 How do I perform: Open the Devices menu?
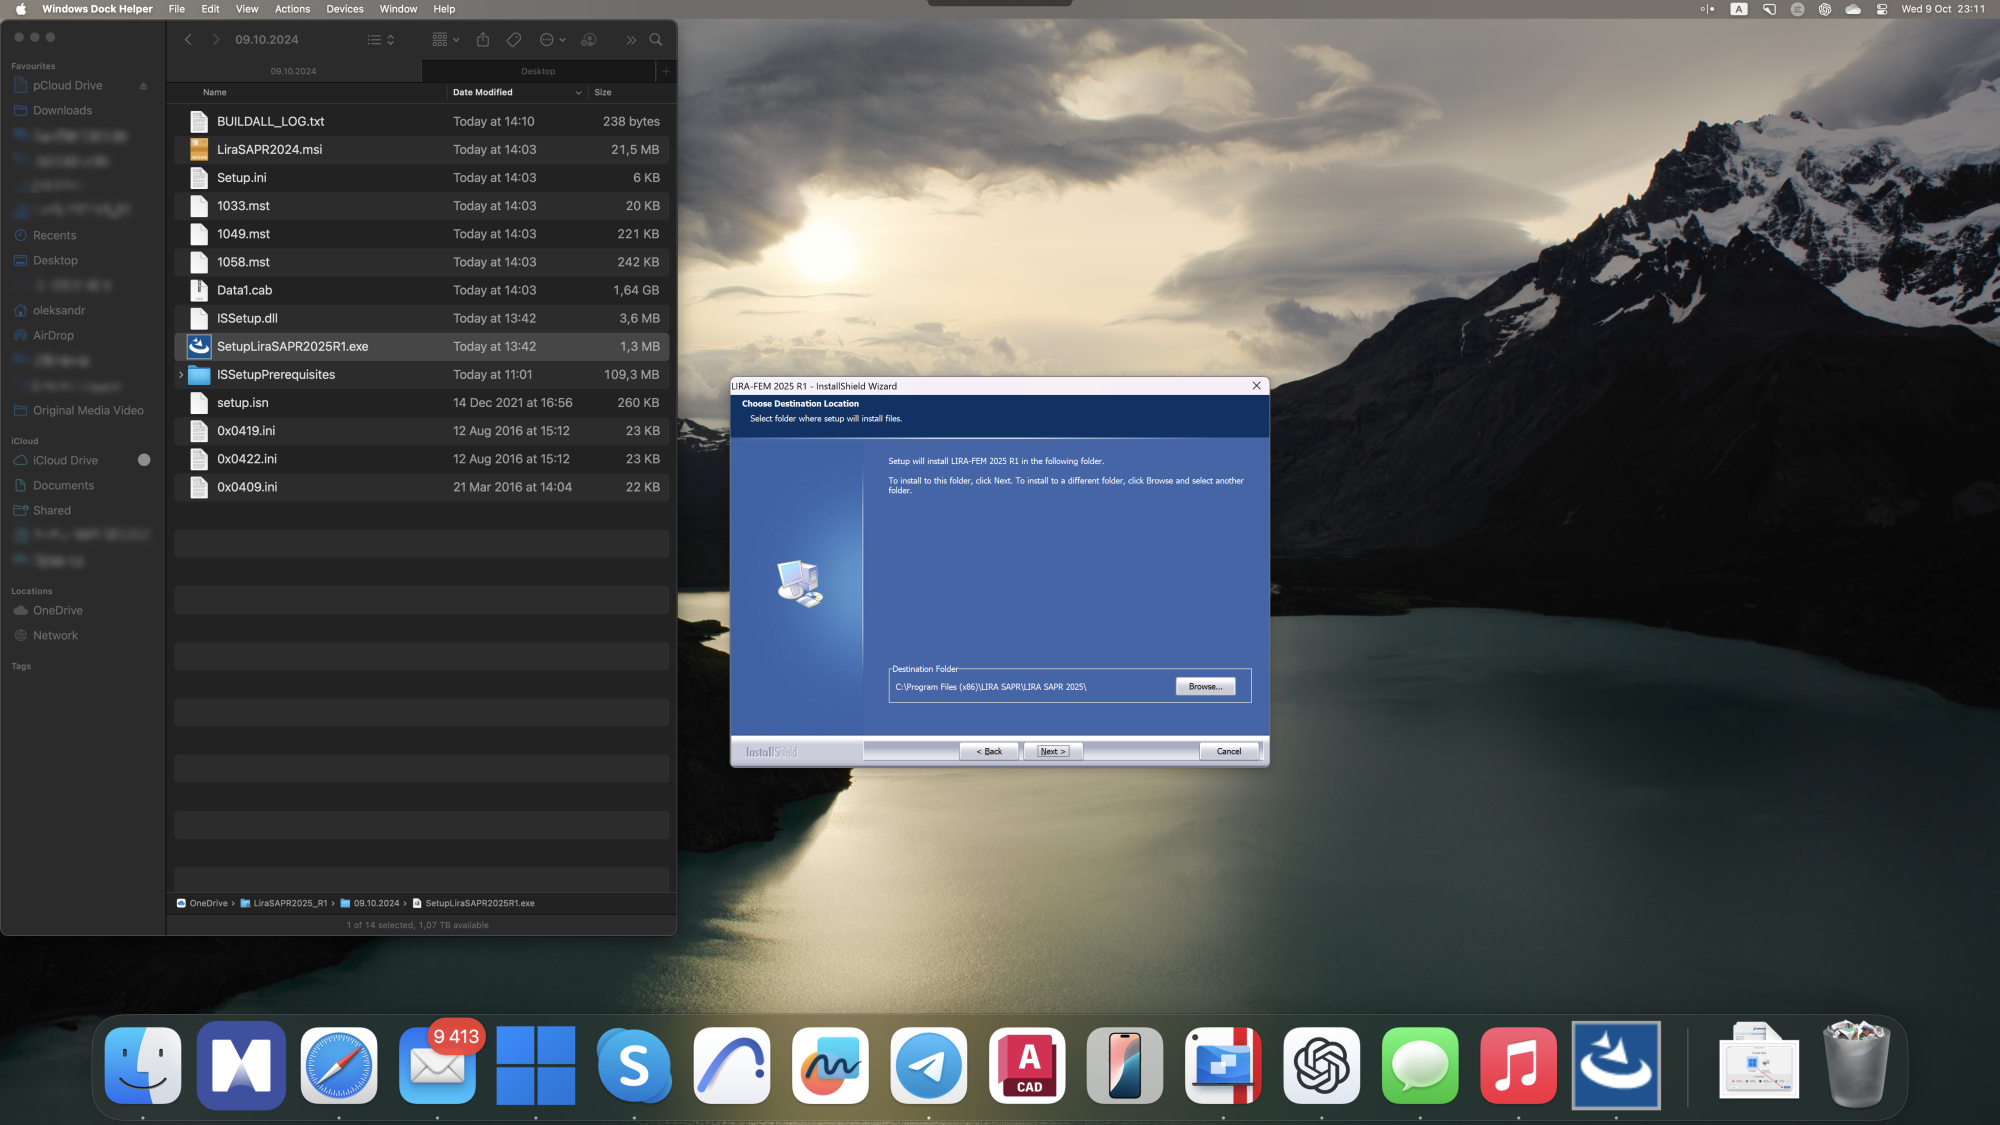[344, 9]
